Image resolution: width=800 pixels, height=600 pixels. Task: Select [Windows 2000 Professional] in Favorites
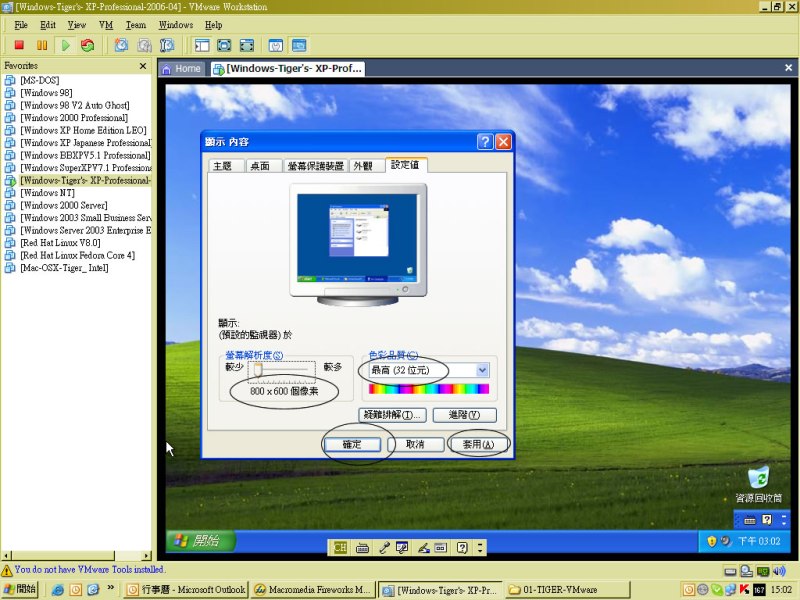point(74,118)
